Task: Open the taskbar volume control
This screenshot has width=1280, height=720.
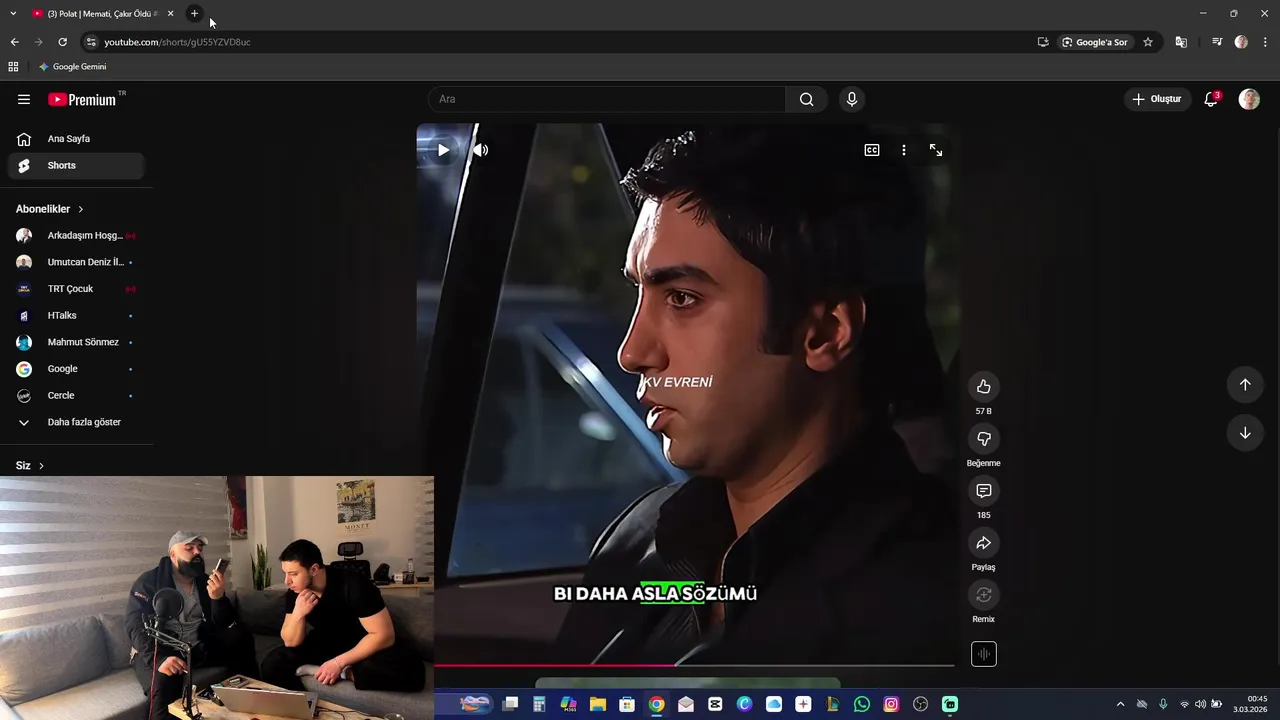Action: 1200,704
